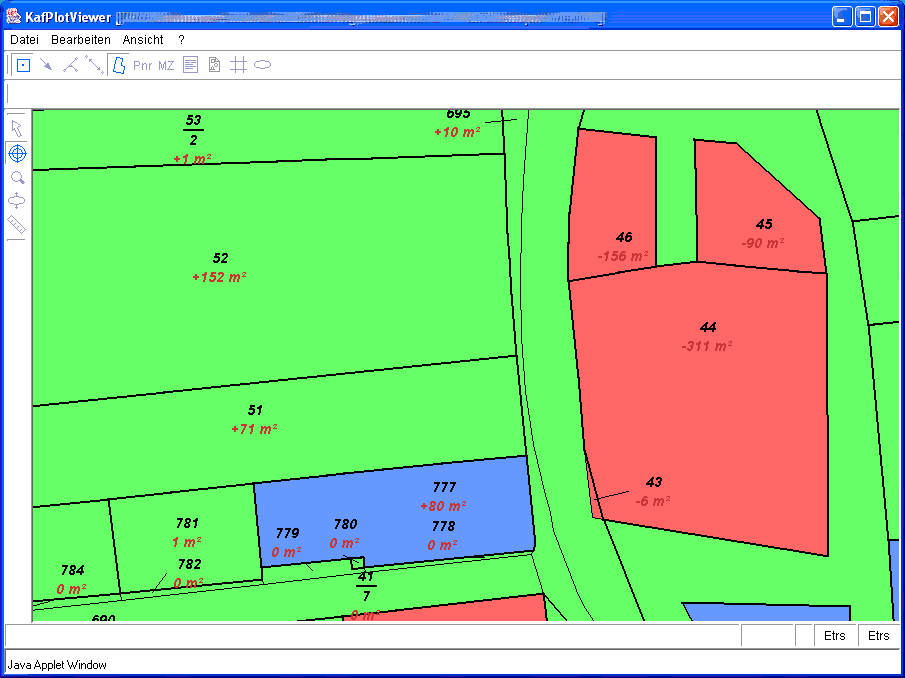Toggle the point display square icon
The image size is (905, 678).
[23, 65]
